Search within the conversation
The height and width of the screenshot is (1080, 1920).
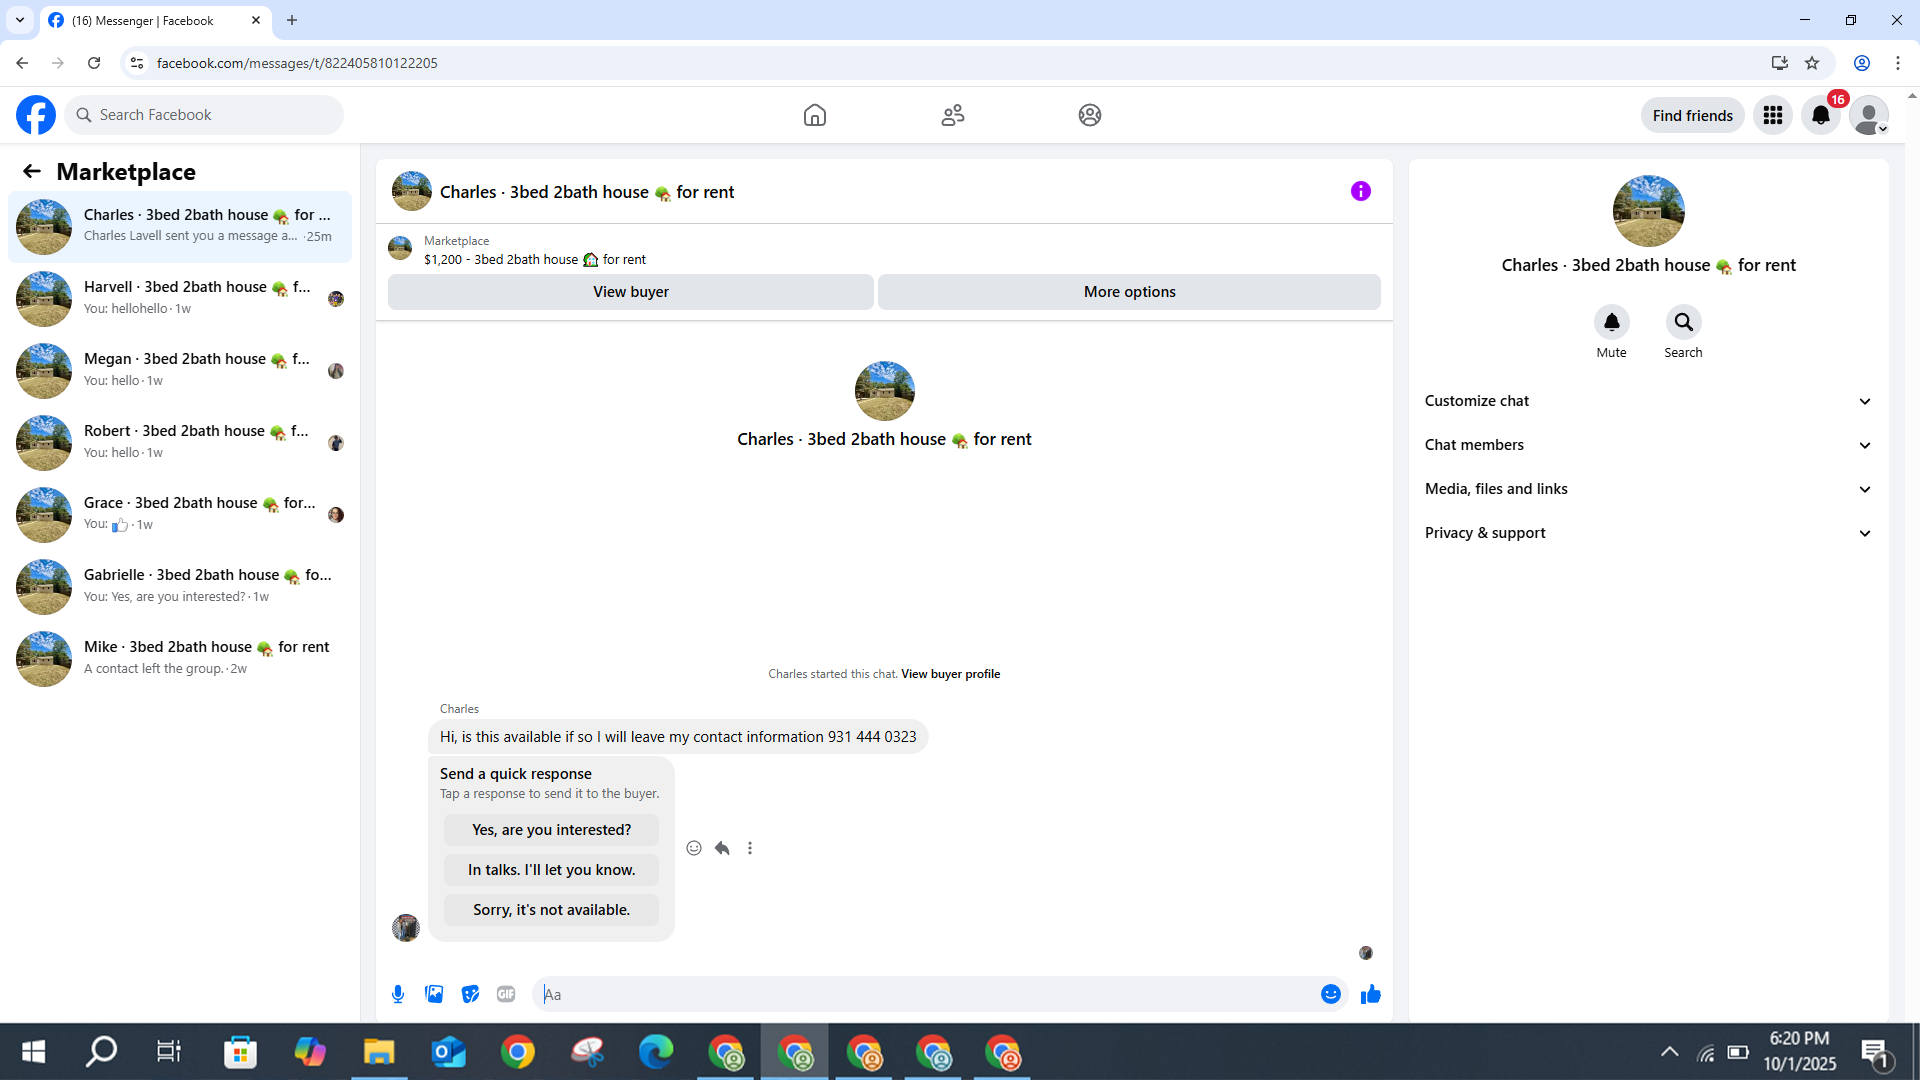1684,322
